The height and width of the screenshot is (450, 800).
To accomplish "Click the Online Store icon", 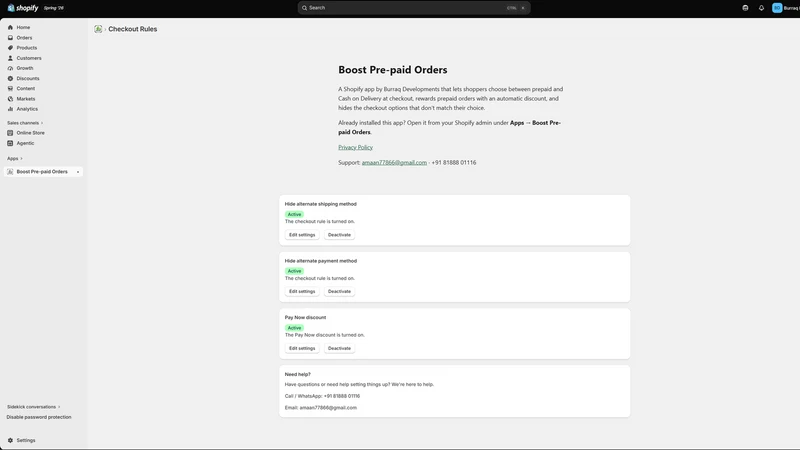I will pos(10,133).
